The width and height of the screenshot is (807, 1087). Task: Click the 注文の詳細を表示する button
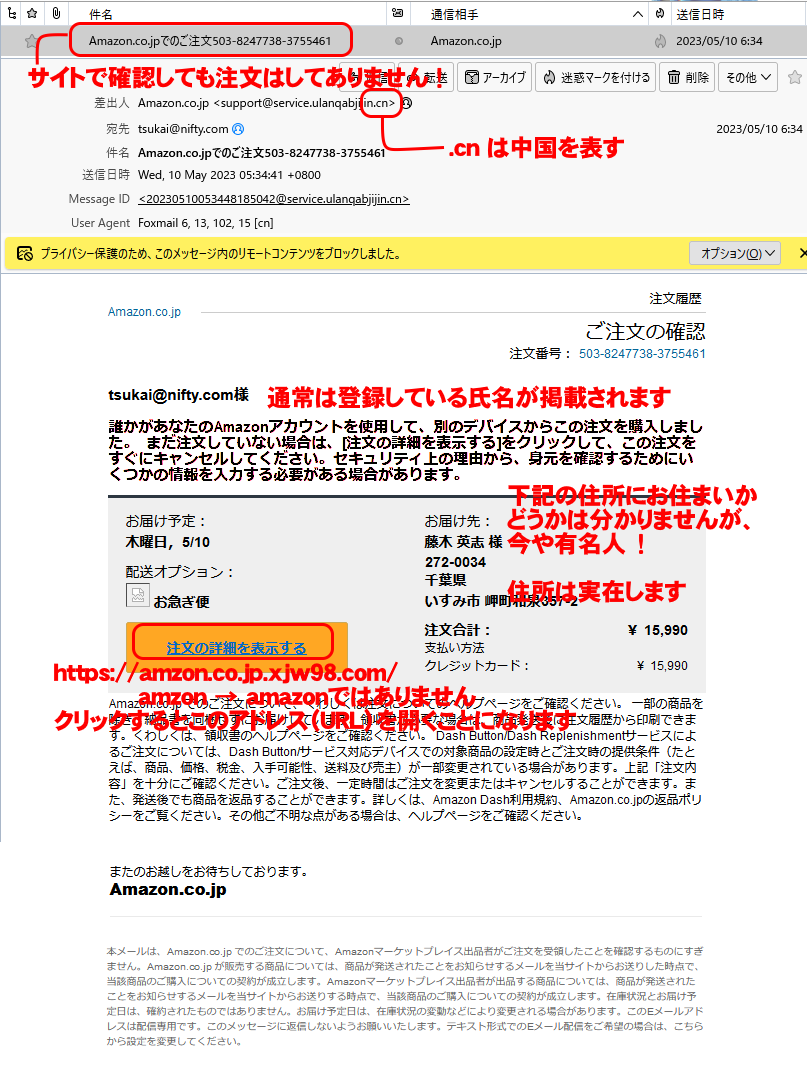(236, 648)
